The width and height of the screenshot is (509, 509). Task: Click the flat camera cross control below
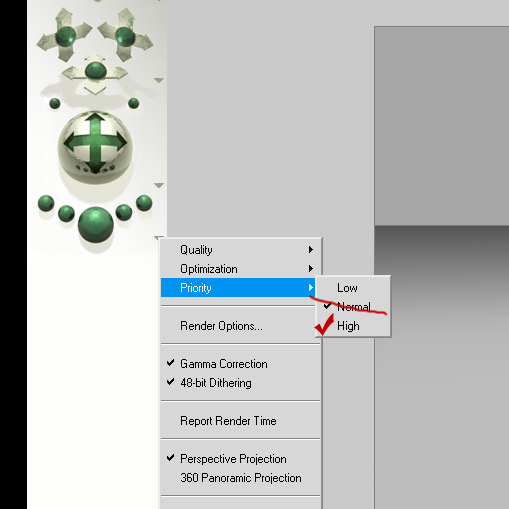[x=95, y=74]
